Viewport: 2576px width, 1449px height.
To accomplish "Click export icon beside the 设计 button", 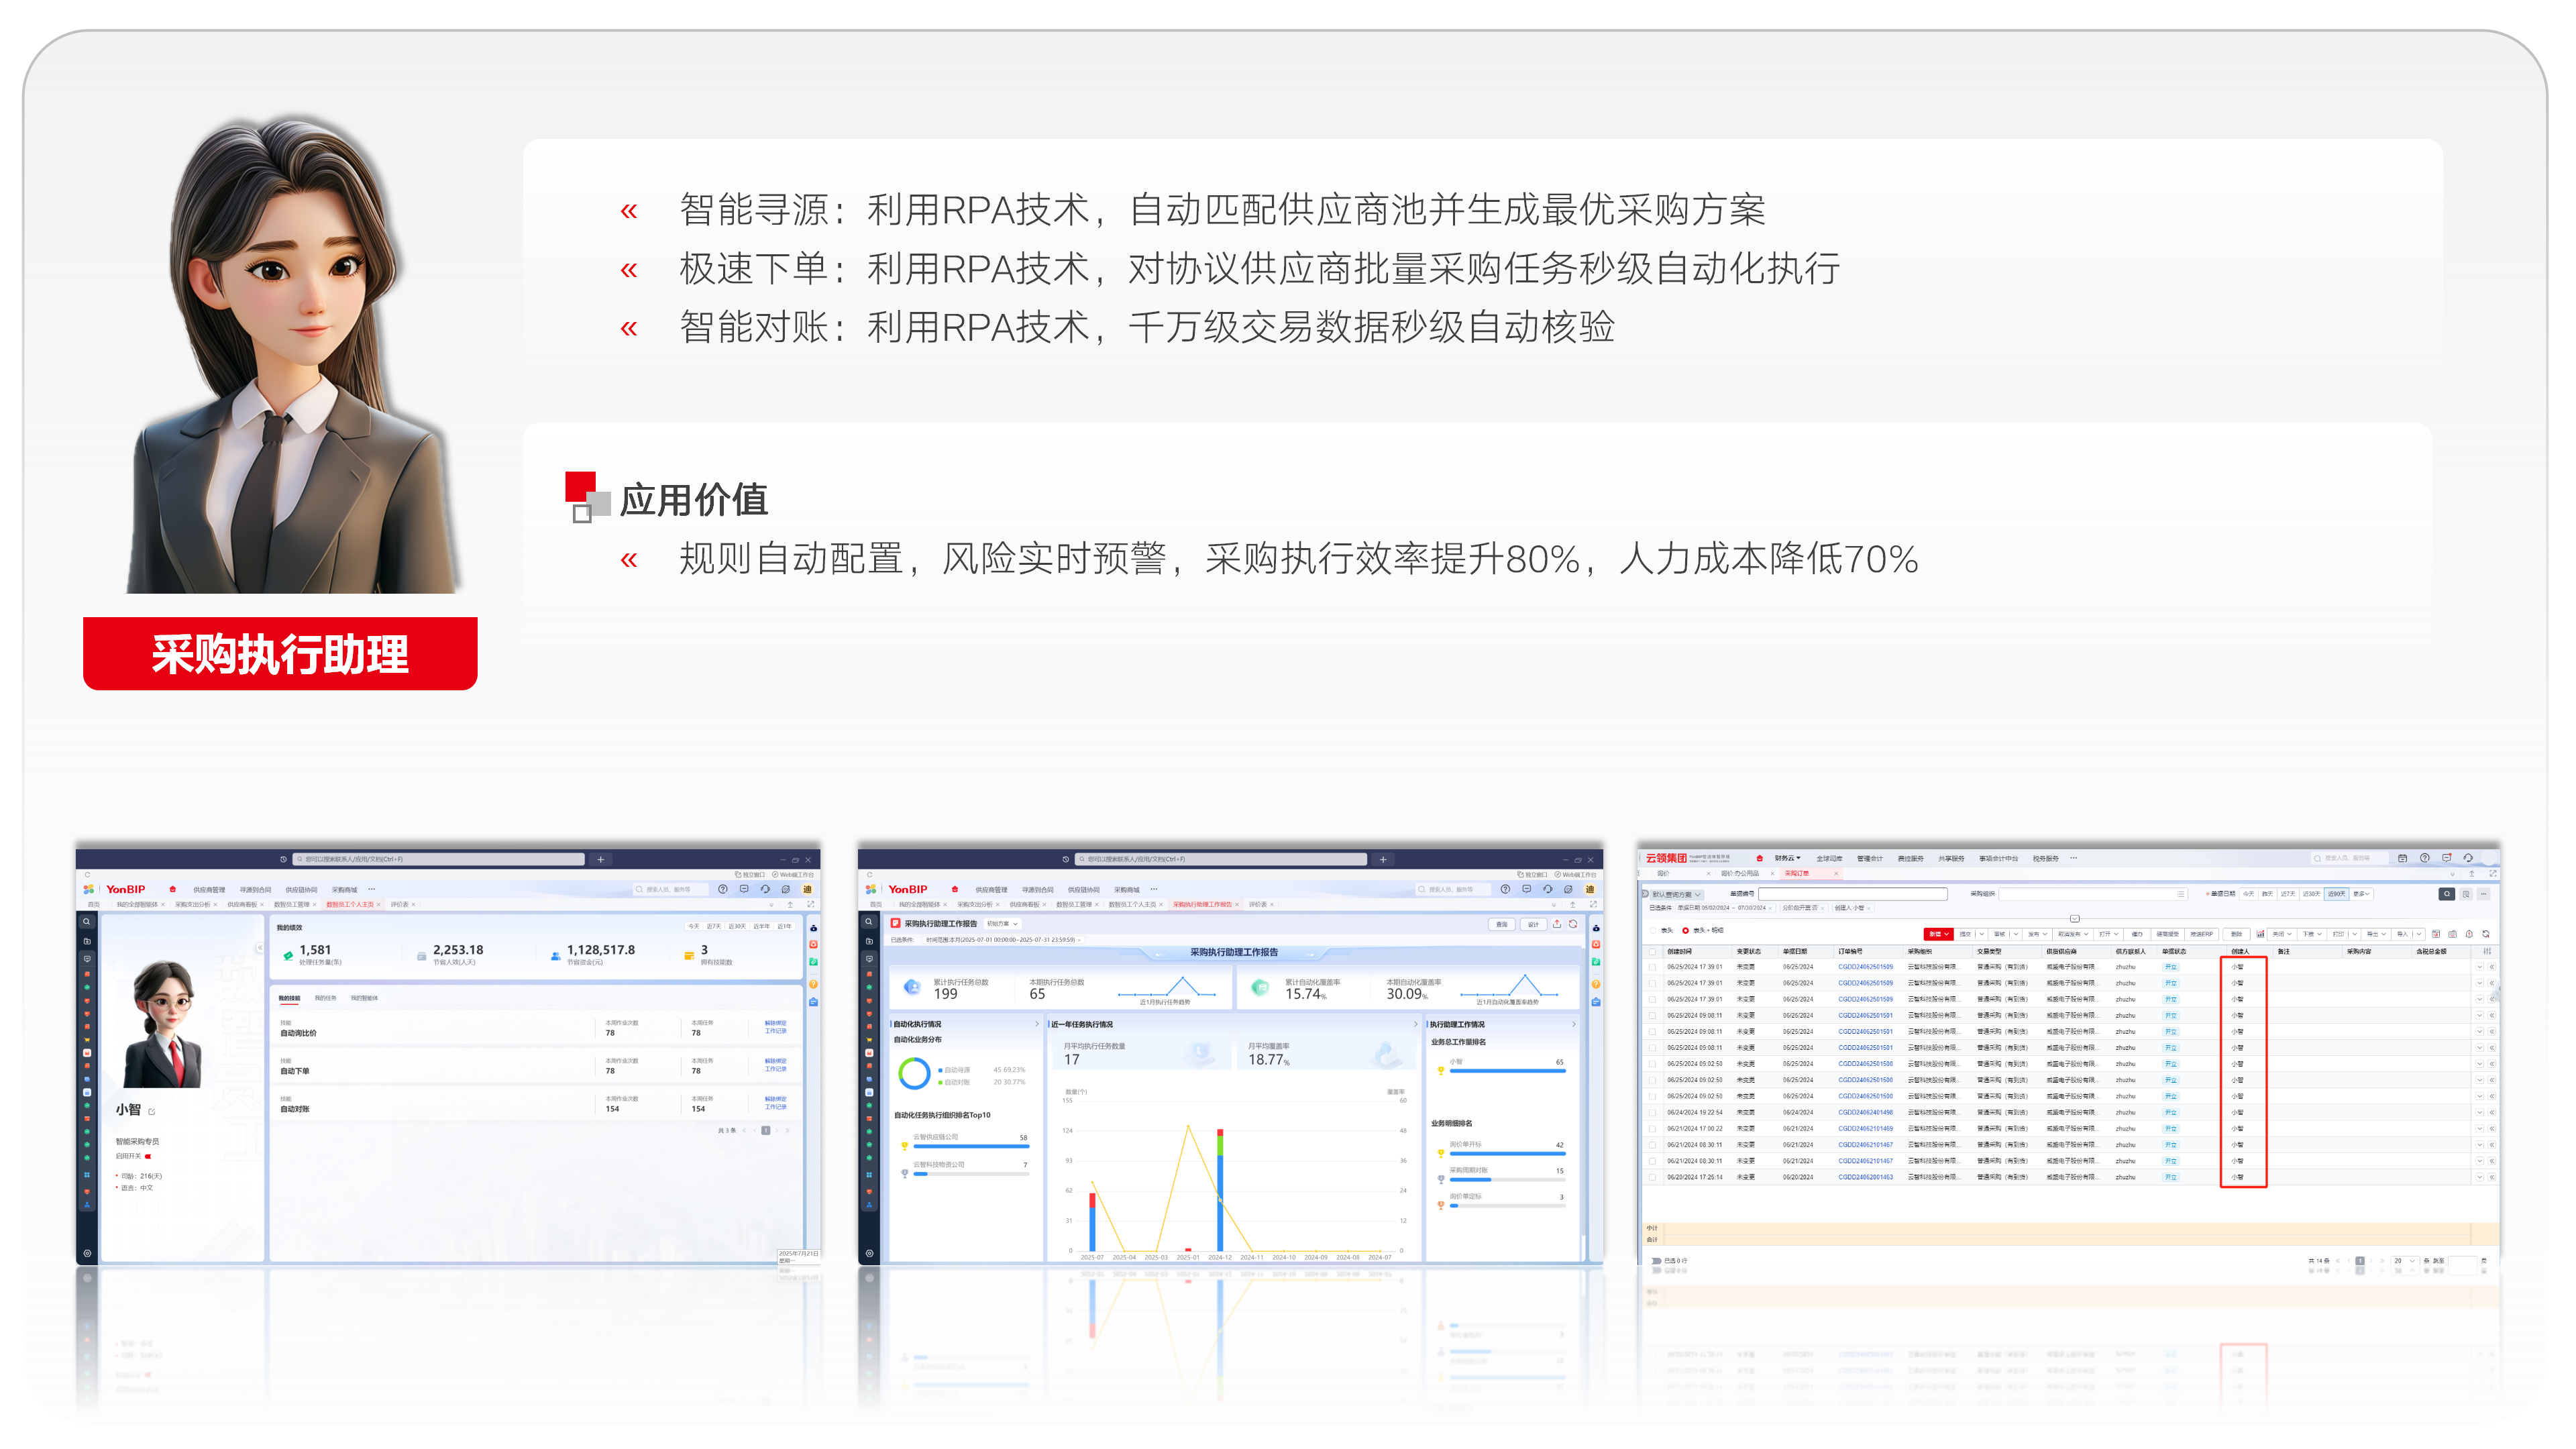I will pos(1557,924).
